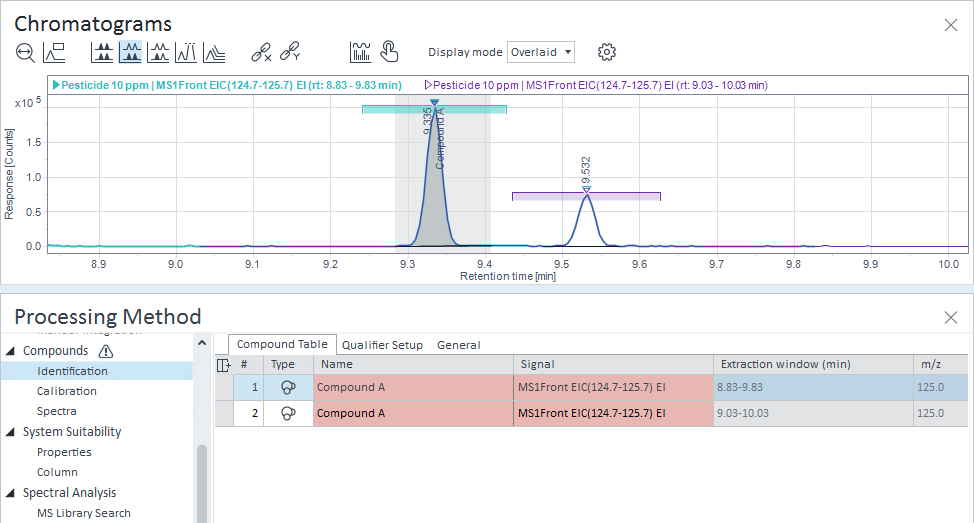Click the column chooser icon in table header
The width and height of the screenshot is (974, 523).
click(224, 365)
